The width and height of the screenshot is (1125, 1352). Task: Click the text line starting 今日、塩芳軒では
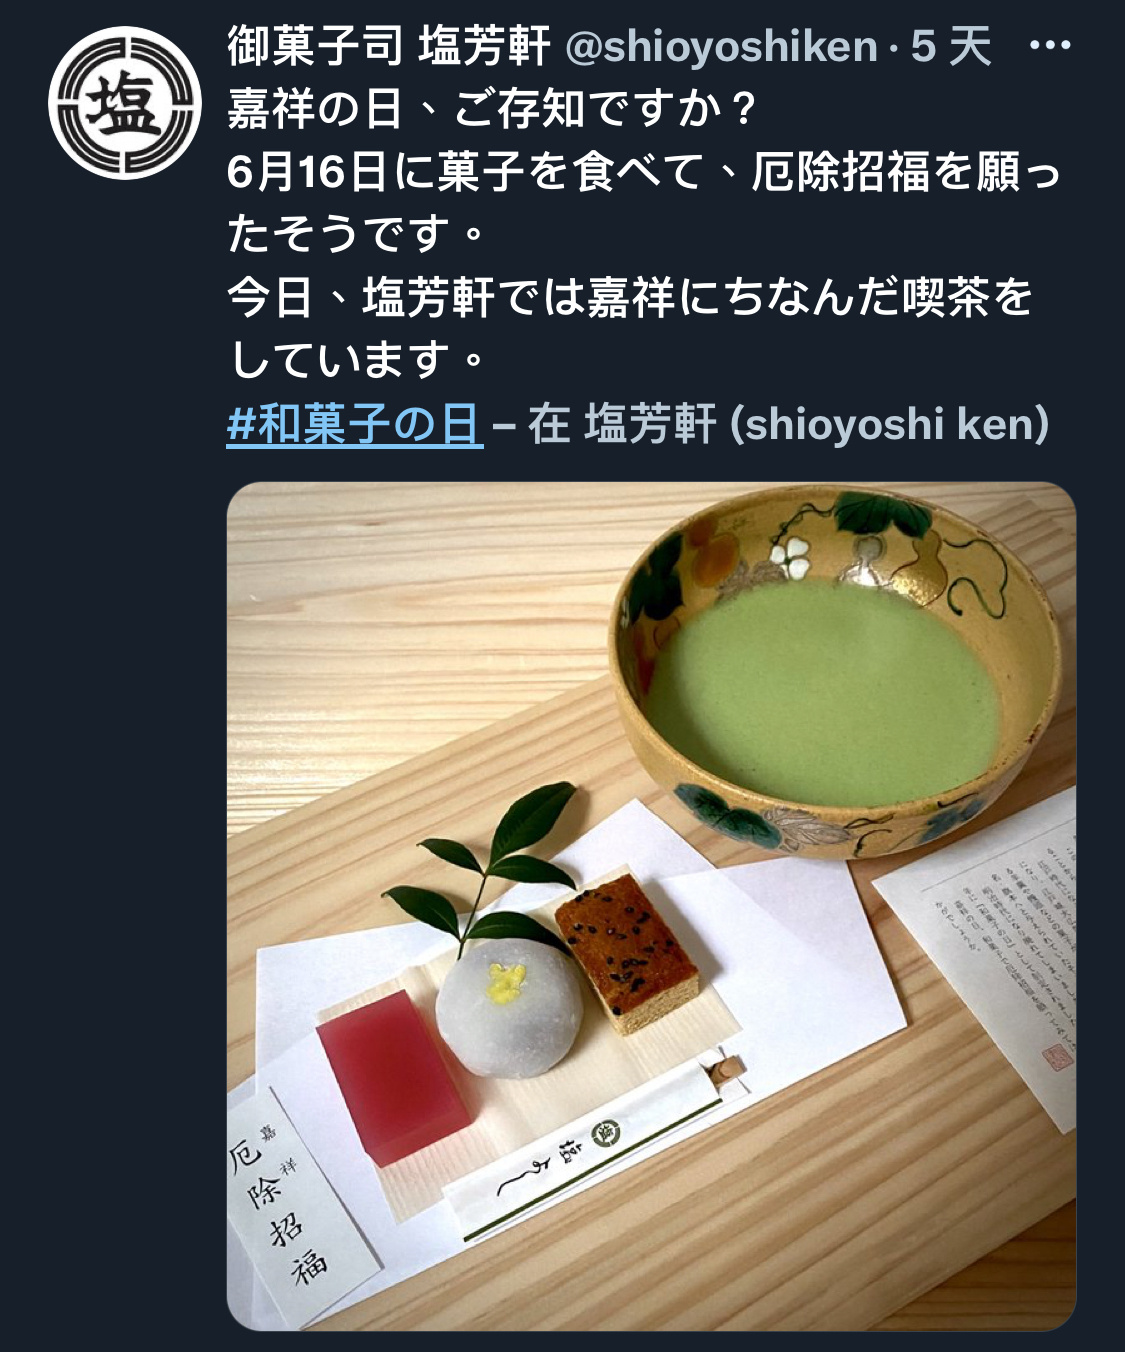coord(630,297)
